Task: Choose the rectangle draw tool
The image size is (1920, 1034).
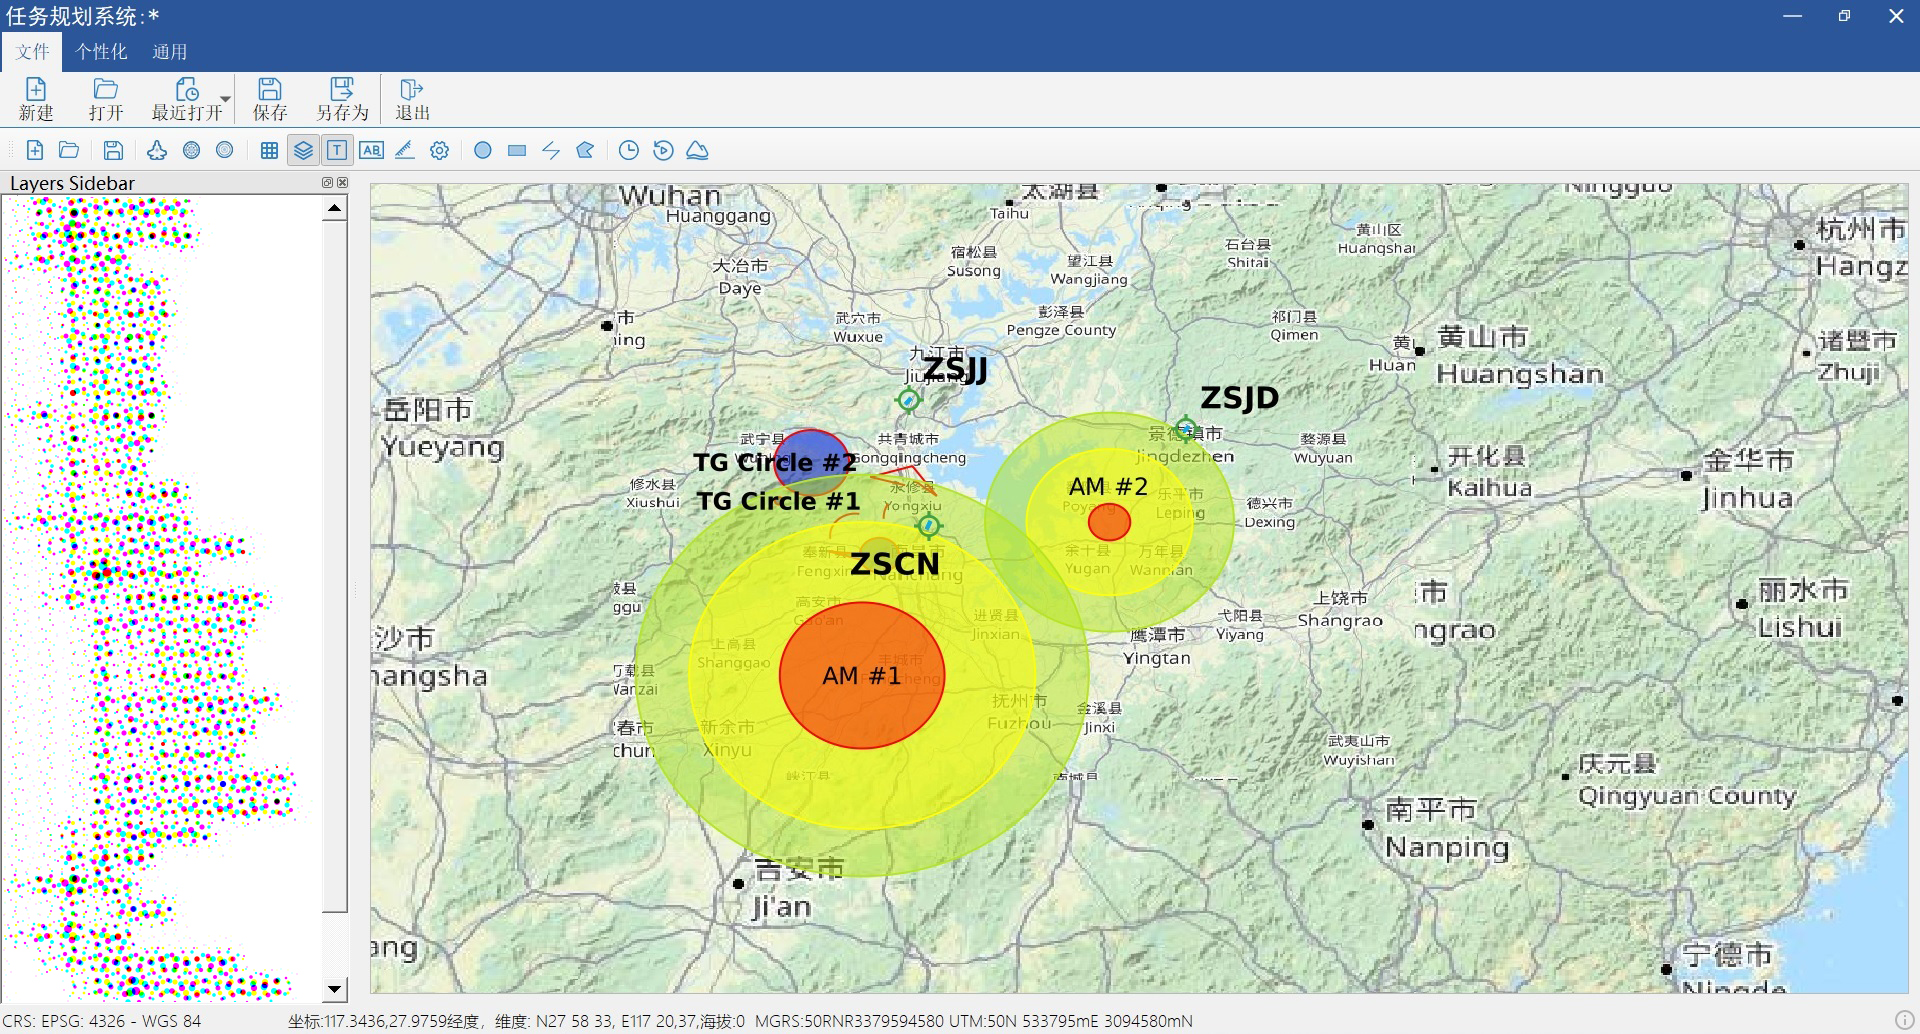Action: [517, 150]
